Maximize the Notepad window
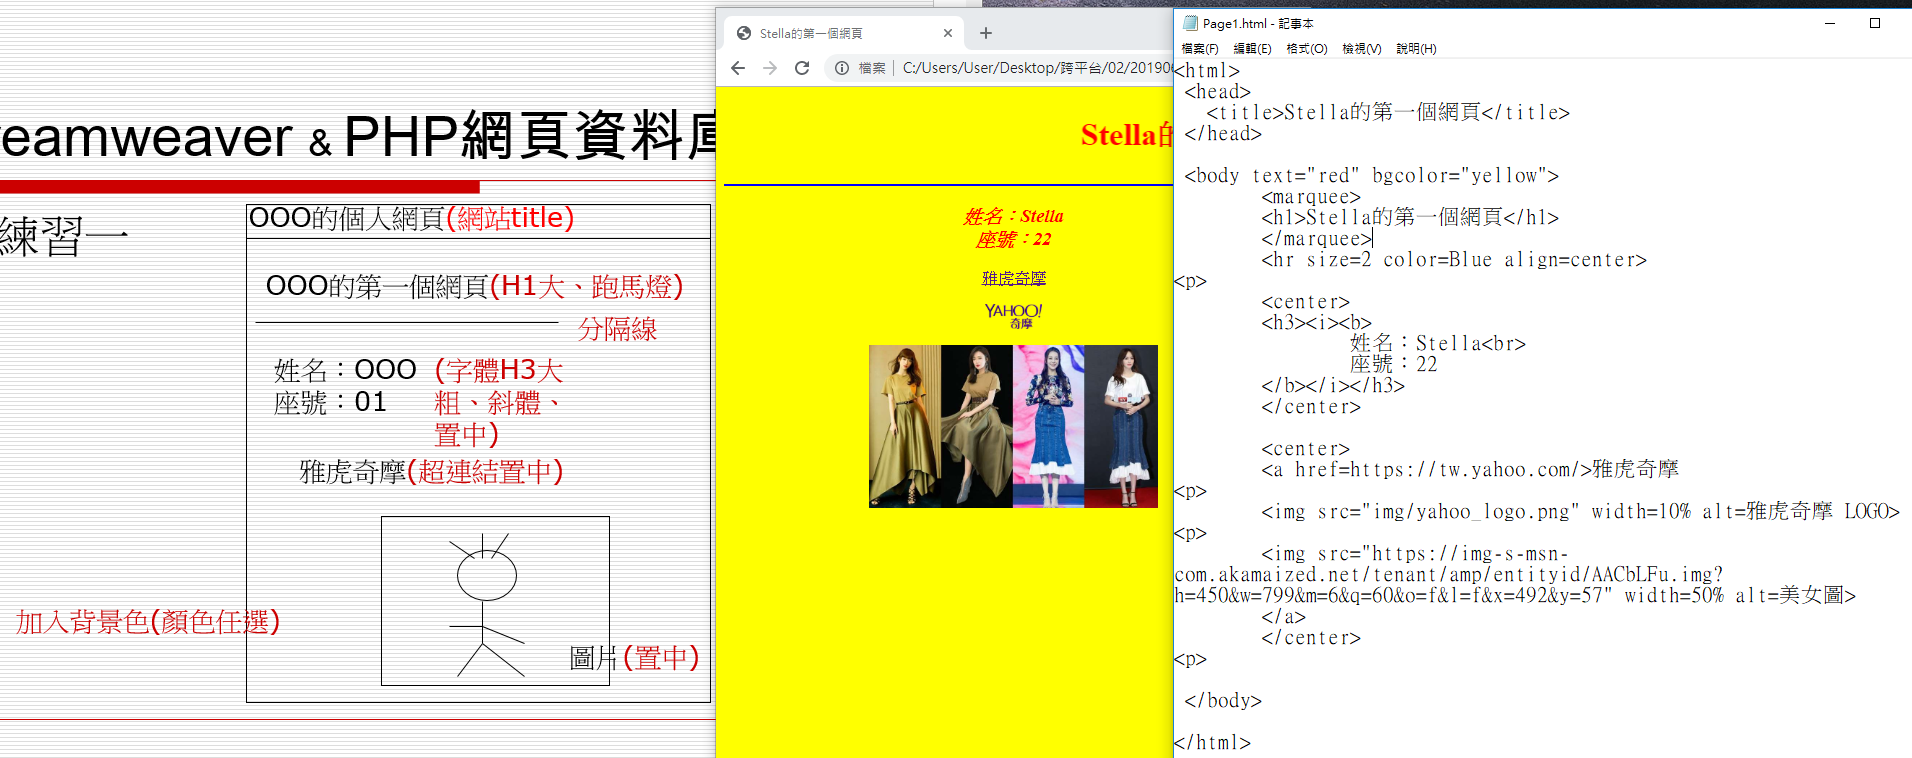The width and height of the screenshot is (1912, 758). 1875,23
